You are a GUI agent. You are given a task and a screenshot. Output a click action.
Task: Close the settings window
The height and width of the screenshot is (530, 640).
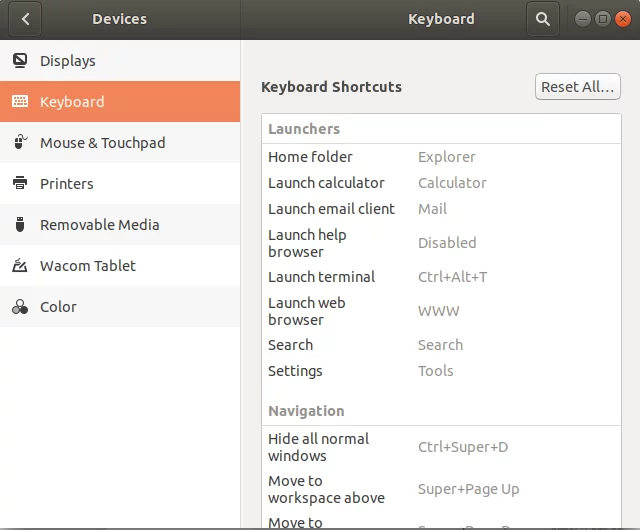[x=623, y=19]
